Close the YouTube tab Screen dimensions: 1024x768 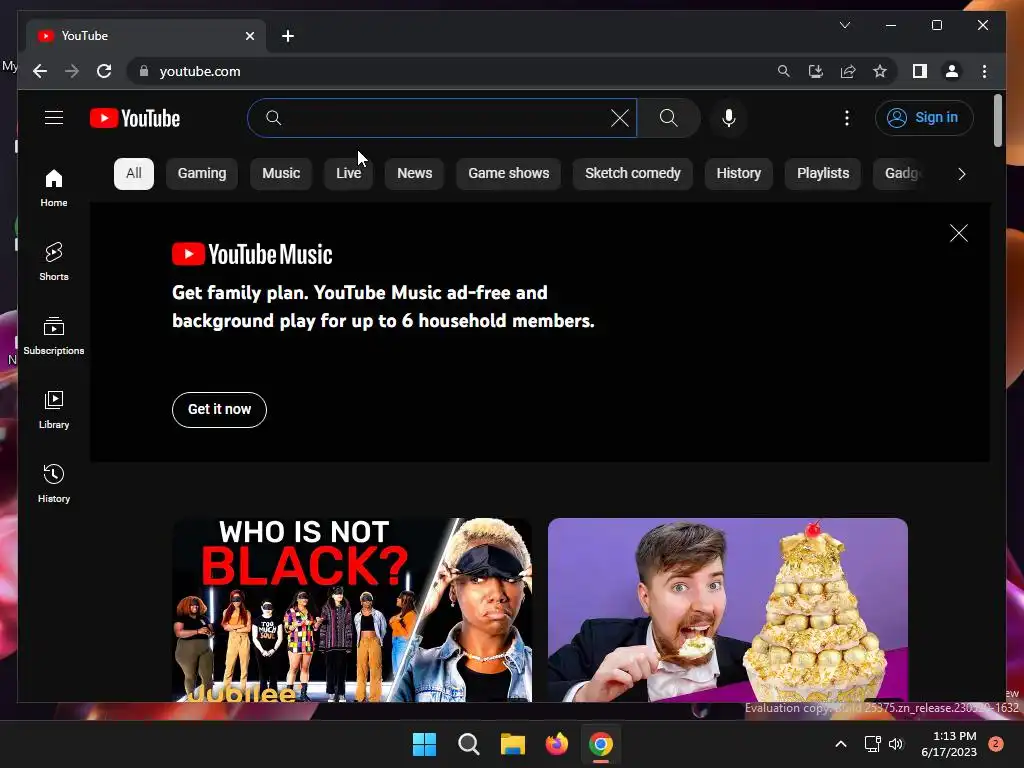click(x=249, y=36)
